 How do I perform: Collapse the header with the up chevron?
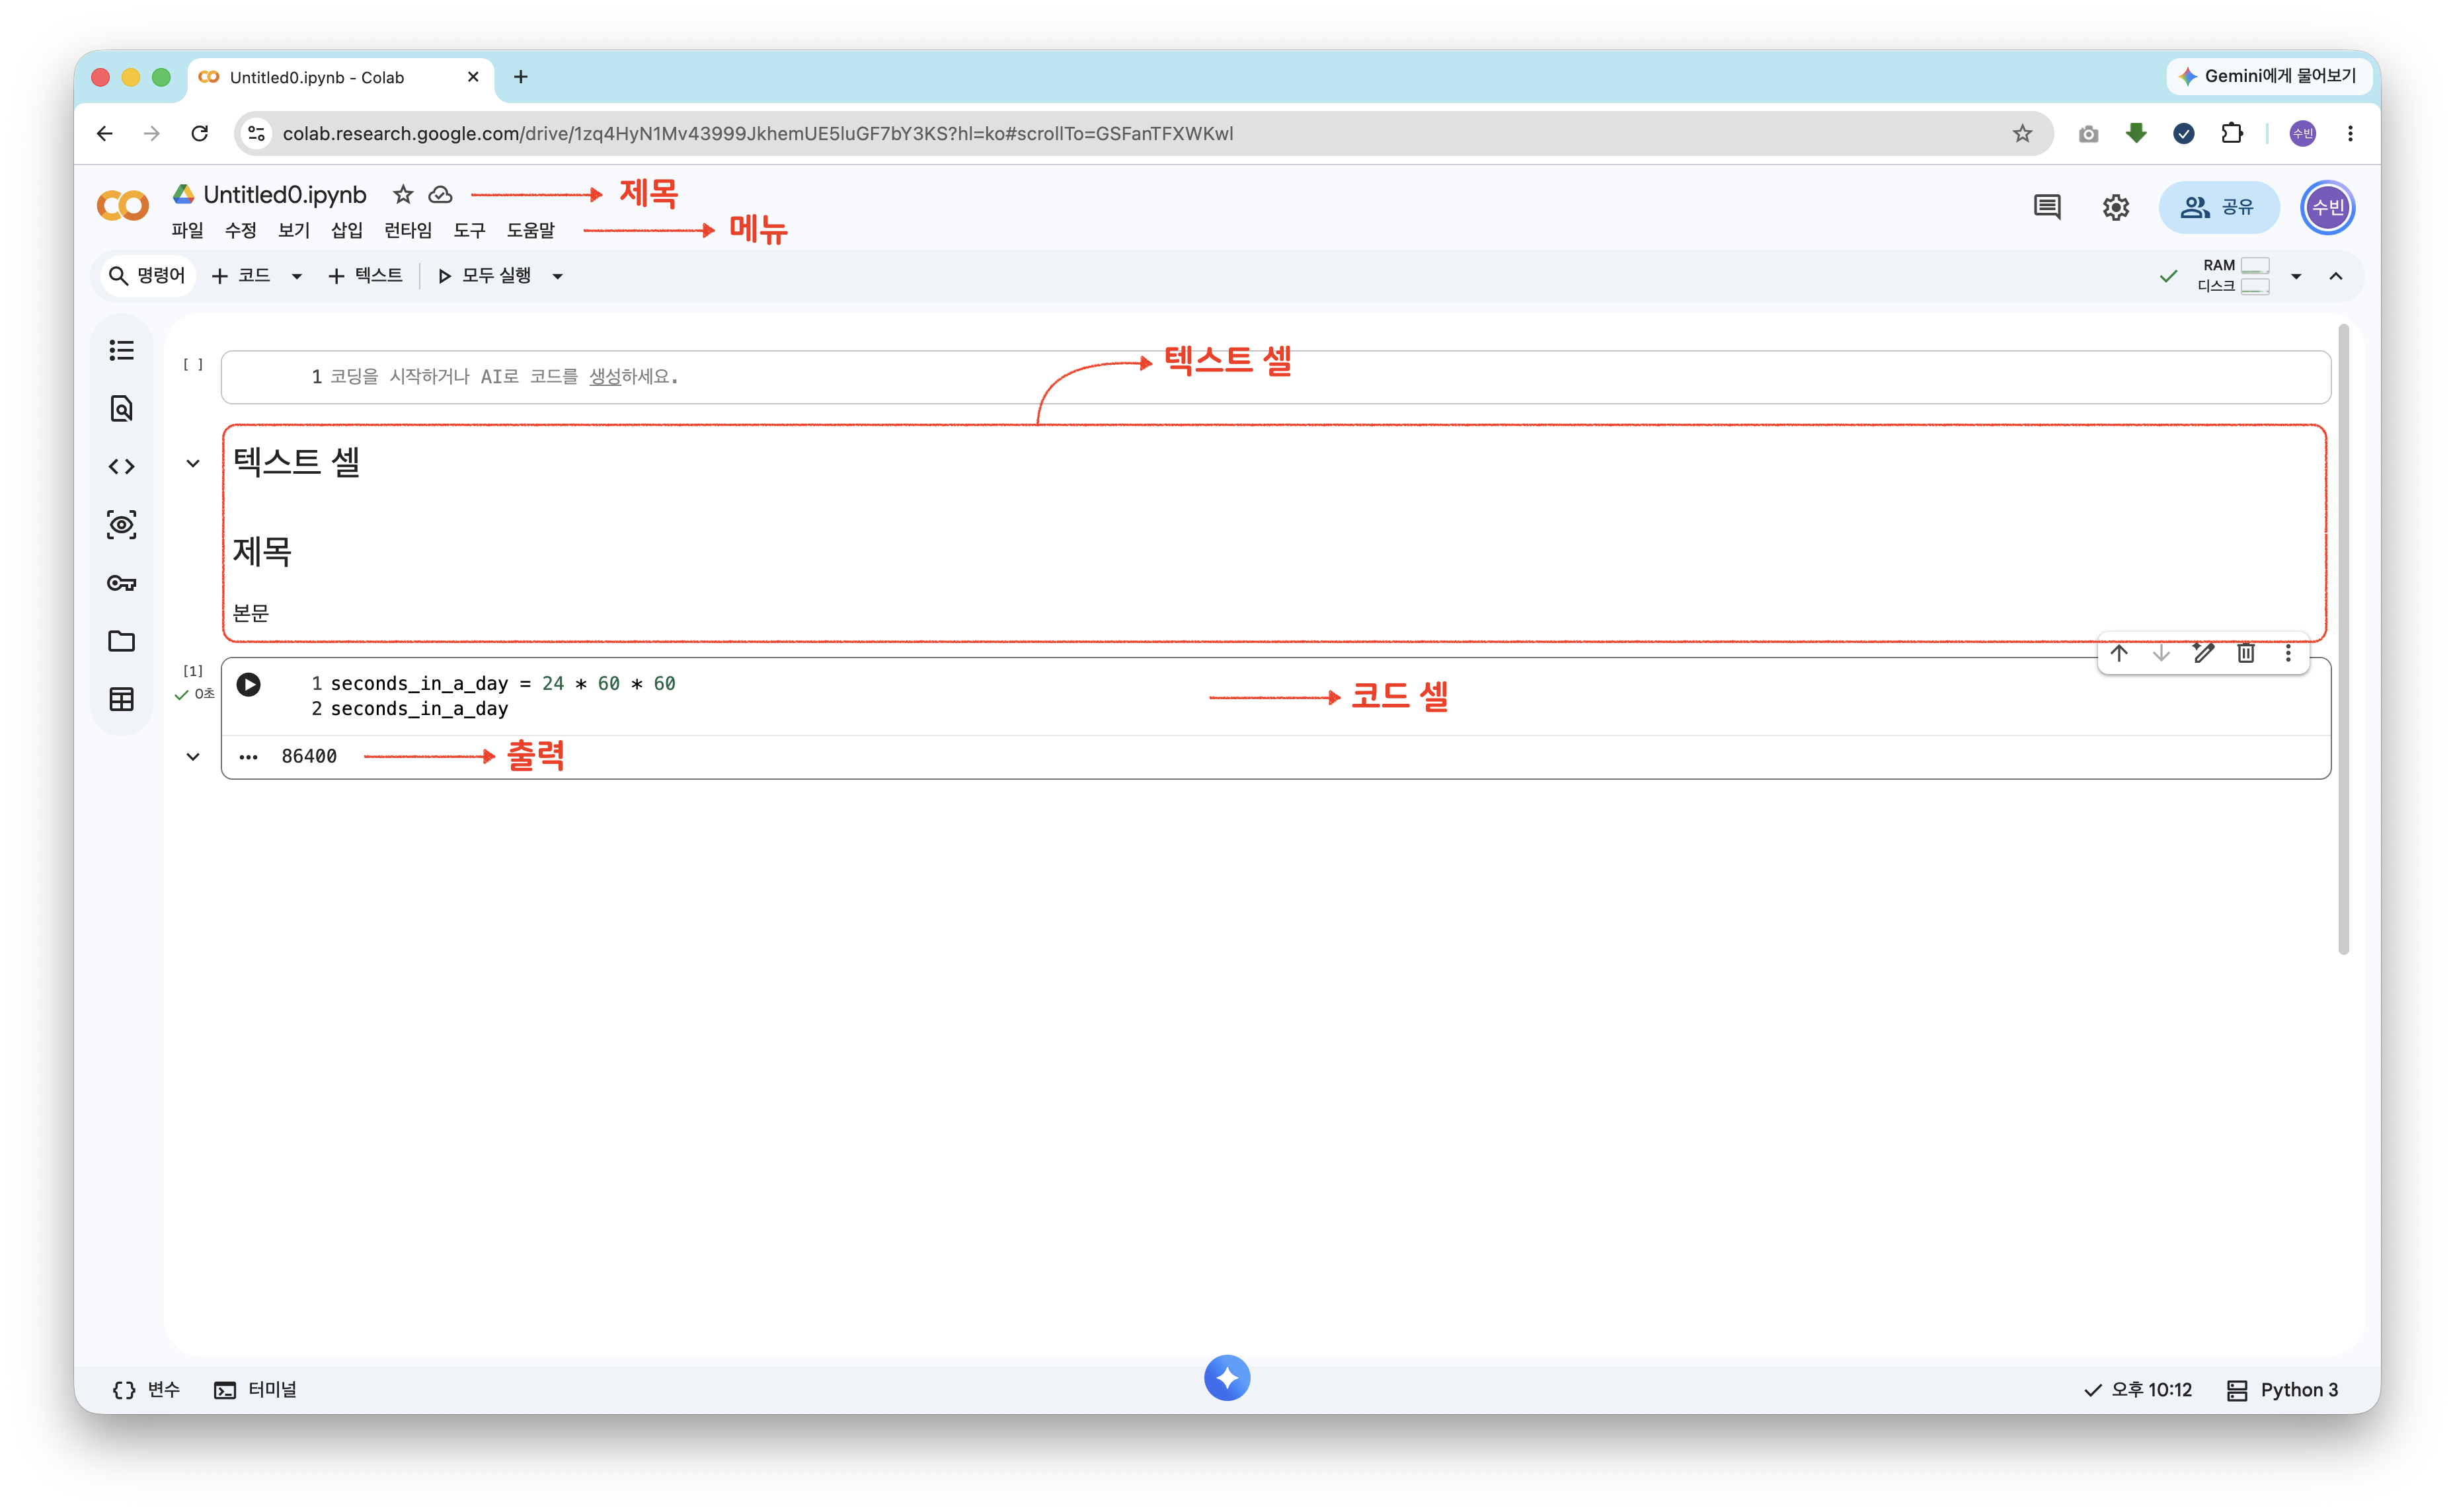click(x=2336, y=276)
